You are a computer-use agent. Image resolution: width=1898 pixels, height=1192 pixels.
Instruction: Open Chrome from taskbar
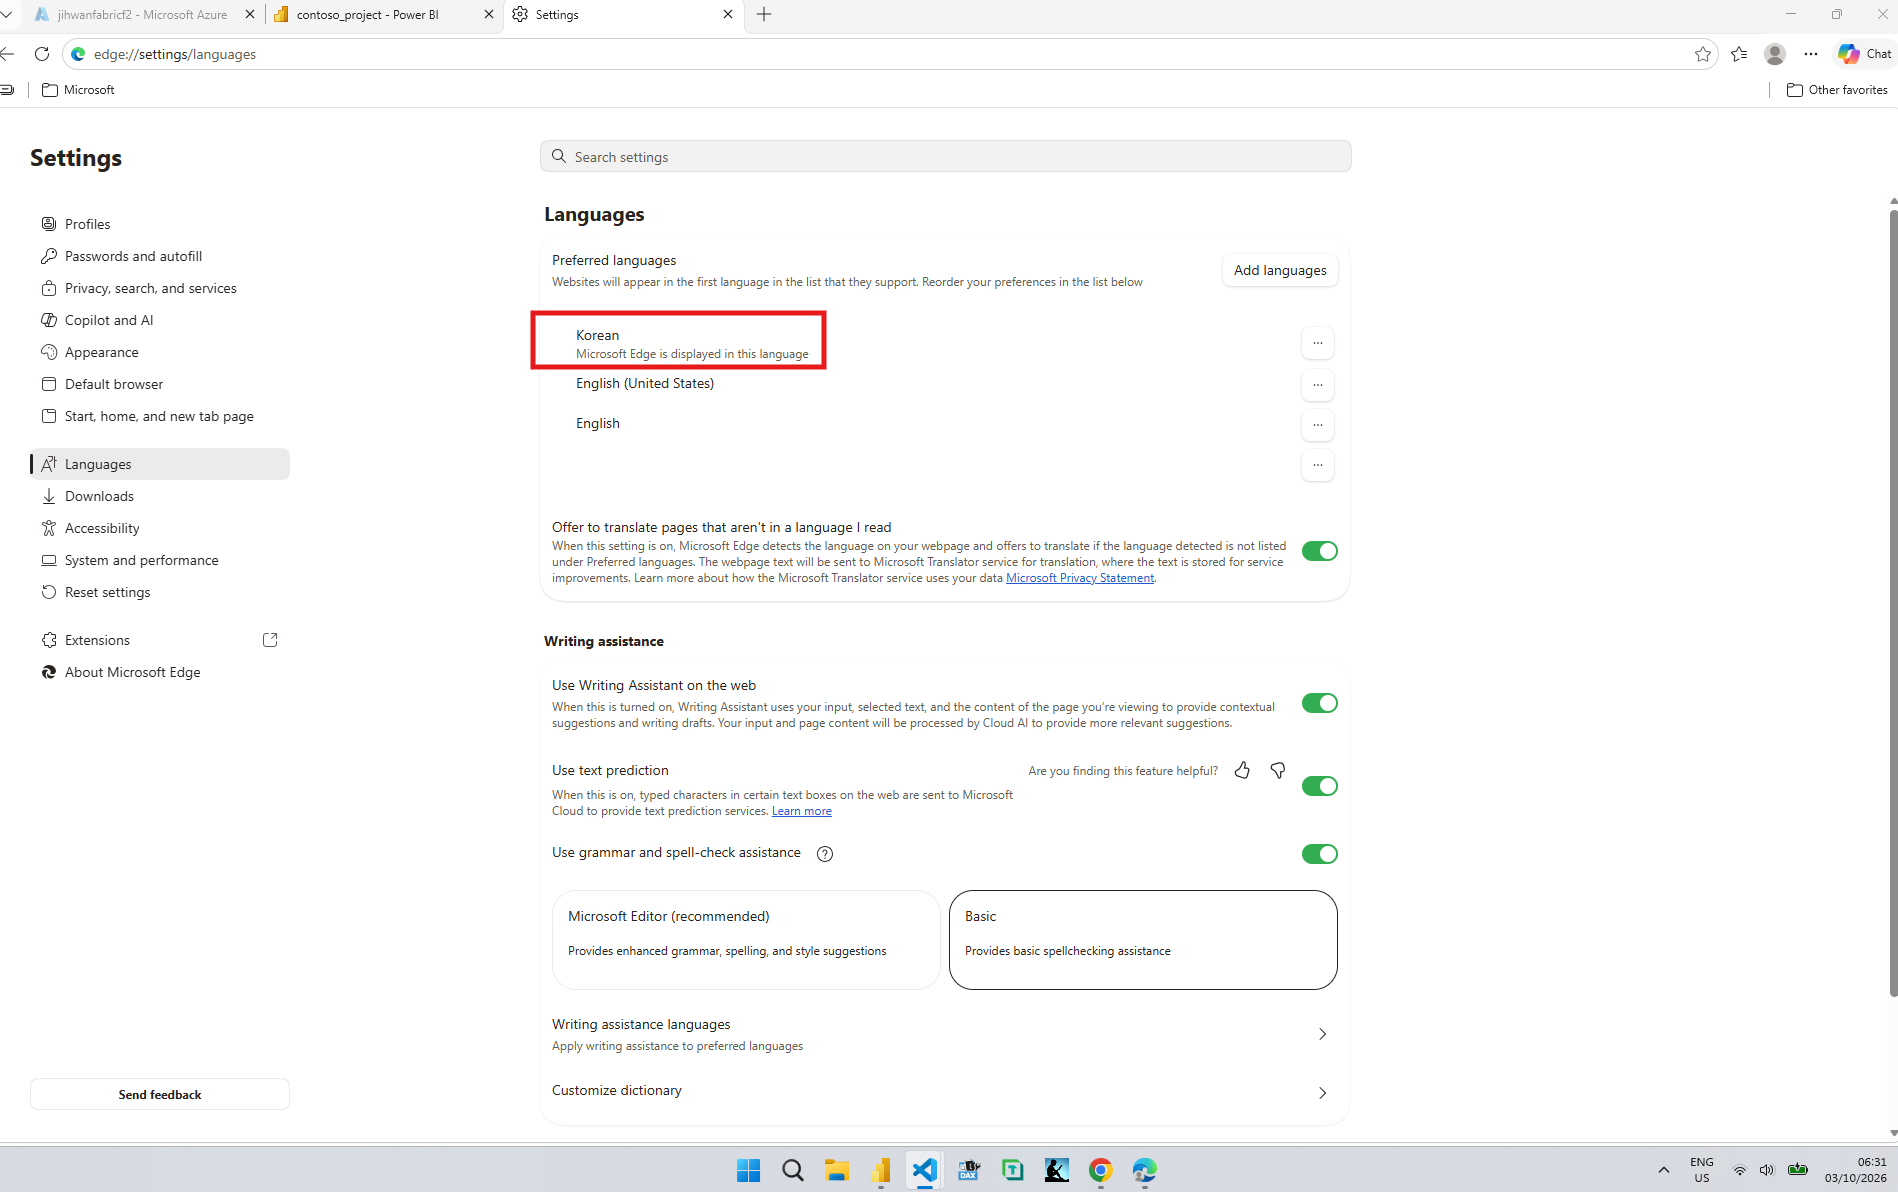[x=1101, y=1170]
